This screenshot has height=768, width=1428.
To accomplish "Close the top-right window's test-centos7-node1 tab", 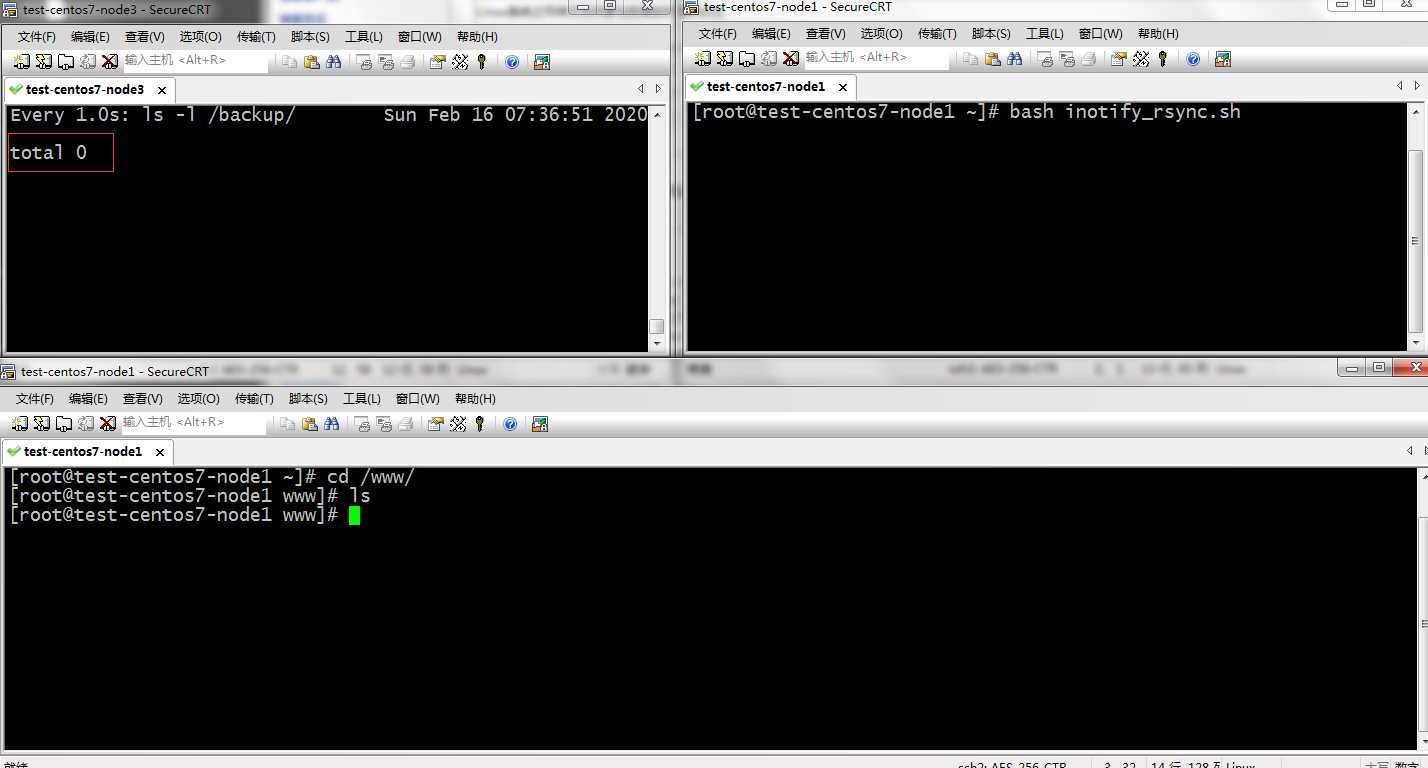I will [842, 87].
